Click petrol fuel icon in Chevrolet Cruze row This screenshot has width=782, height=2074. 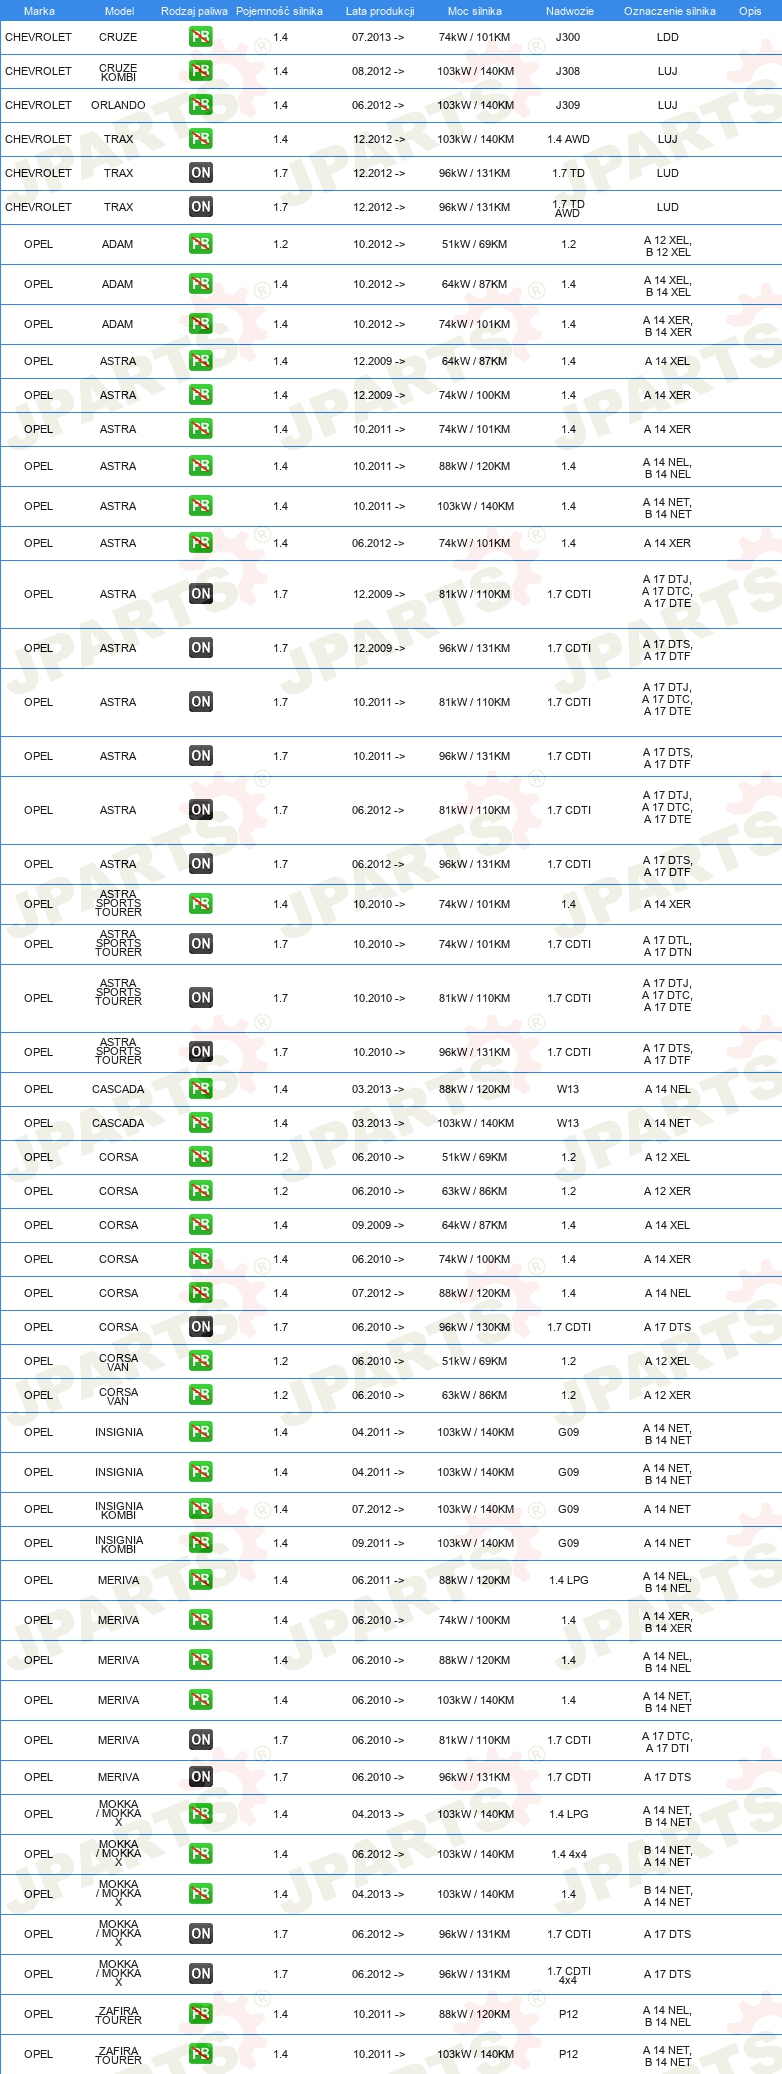pos(201,37)
